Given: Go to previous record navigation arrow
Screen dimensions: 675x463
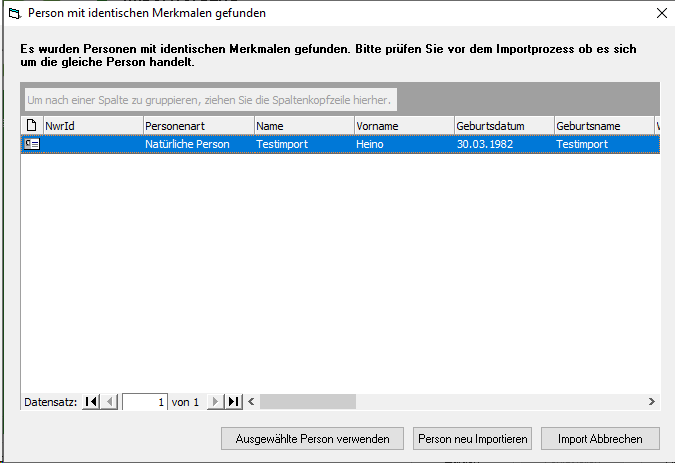Looking at the screenshot, I should click(110, 402).
